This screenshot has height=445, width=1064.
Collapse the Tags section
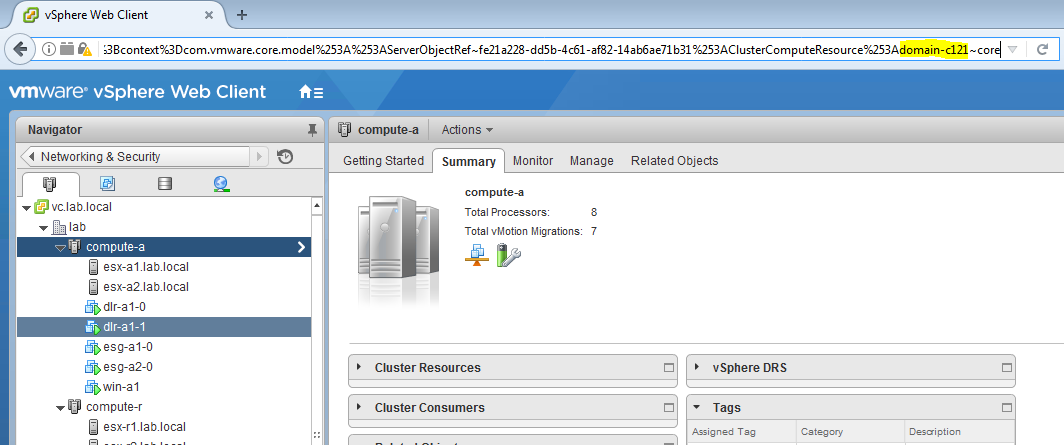(696, 408)
